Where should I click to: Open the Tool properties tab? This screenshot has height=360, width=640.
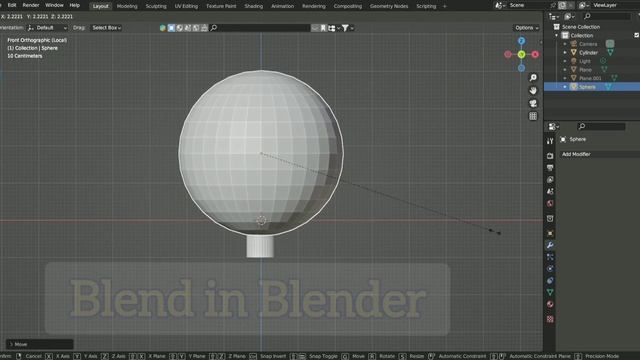(x=550, y=141)
